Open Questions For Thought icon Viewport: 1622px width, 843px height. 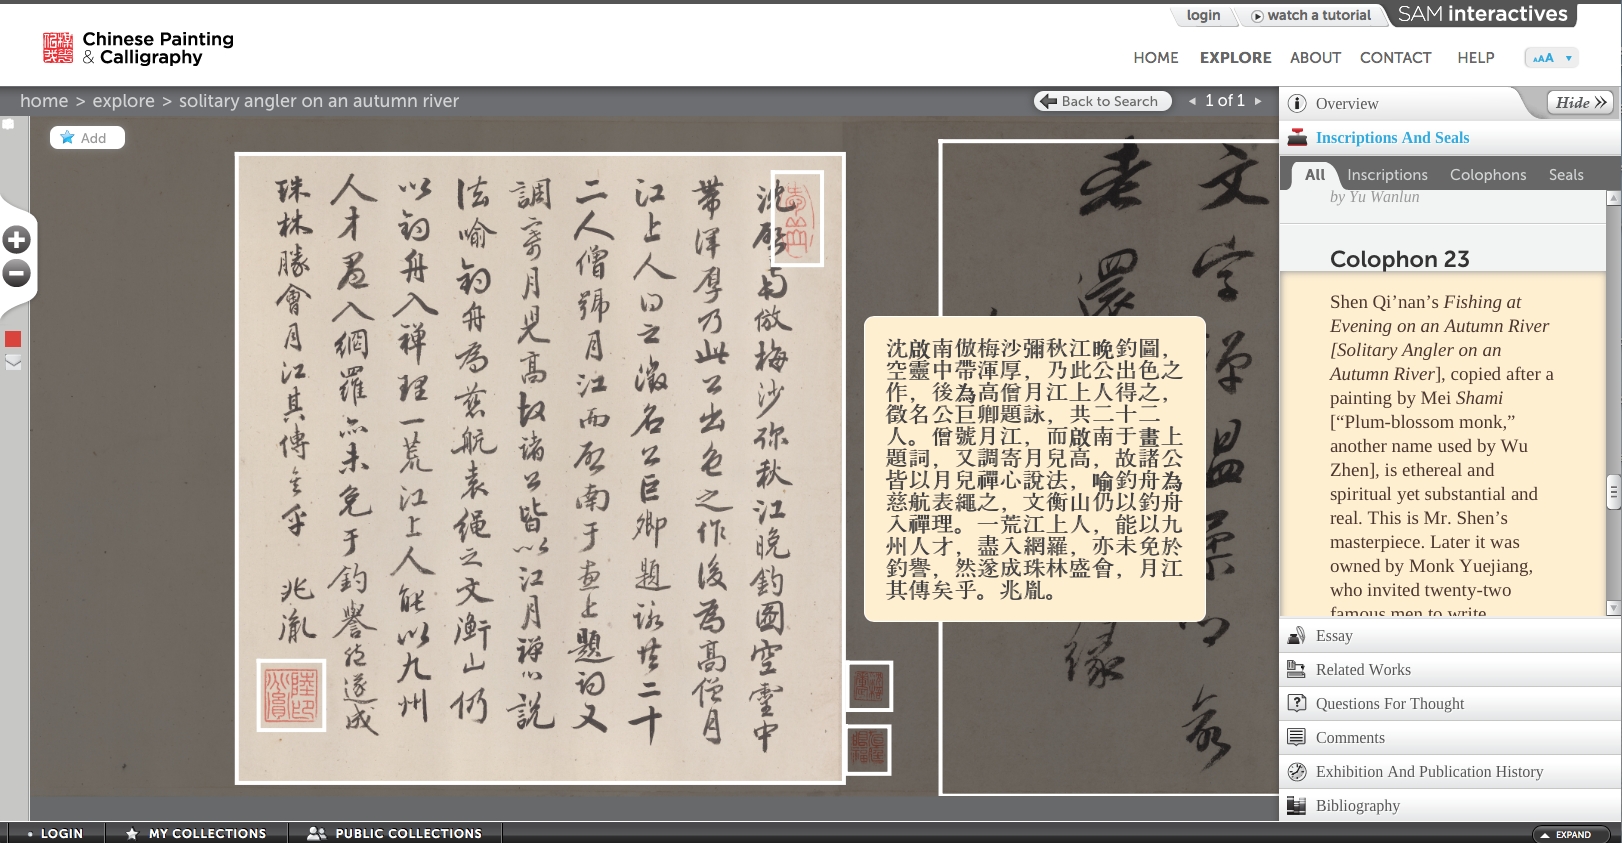(1297, 703)
